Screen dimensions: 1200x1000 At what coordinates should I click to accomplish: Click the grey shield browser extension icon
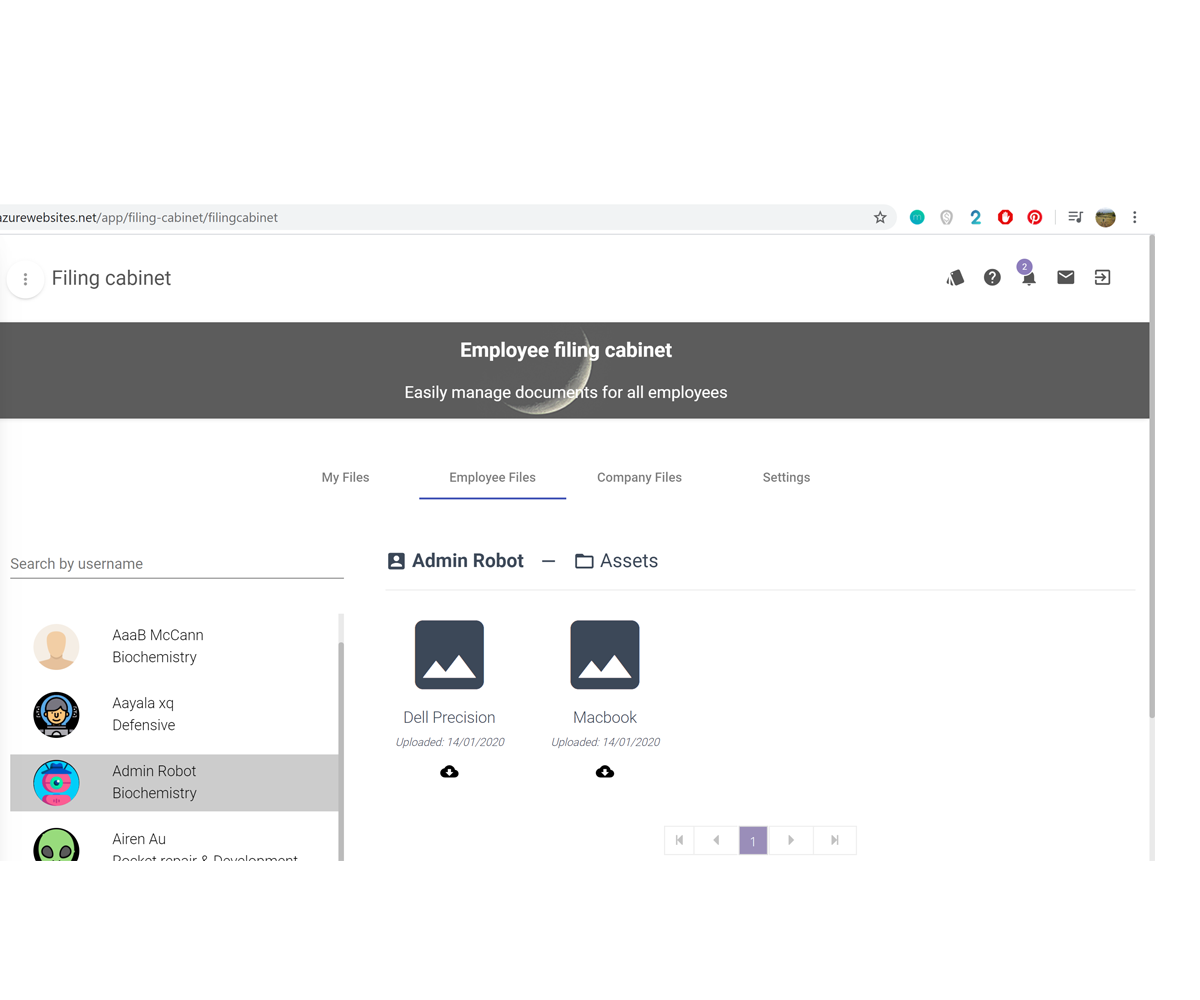947,217
